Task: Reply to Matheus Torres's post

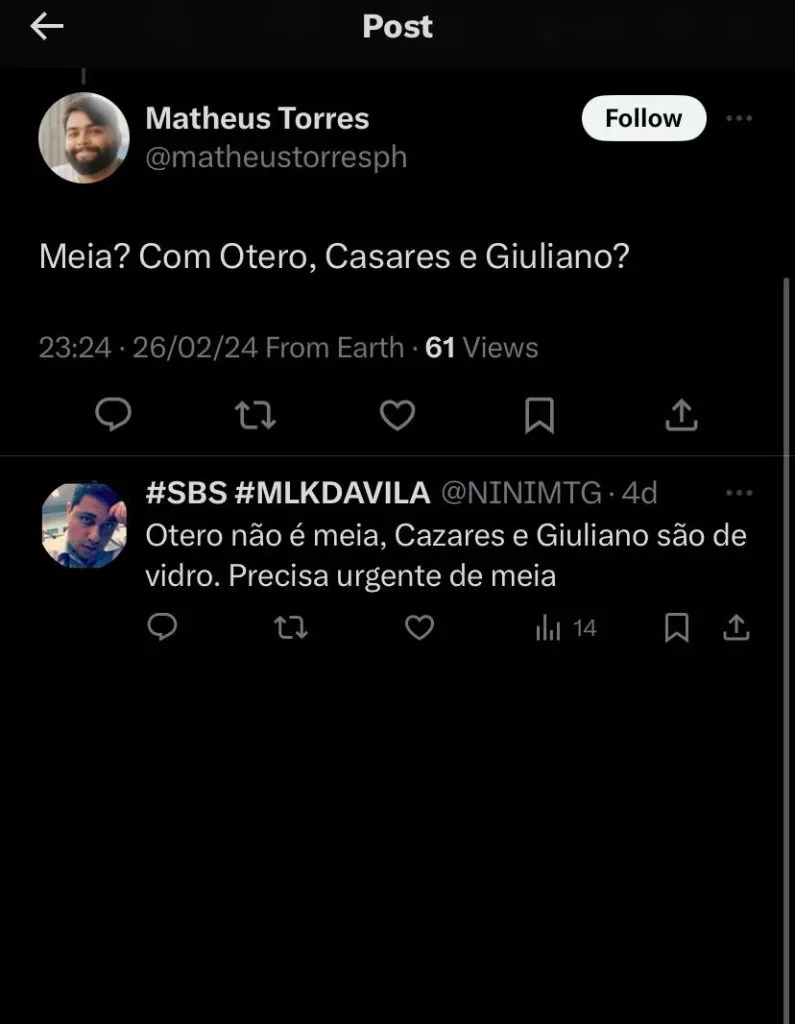Action: (113, 414)
